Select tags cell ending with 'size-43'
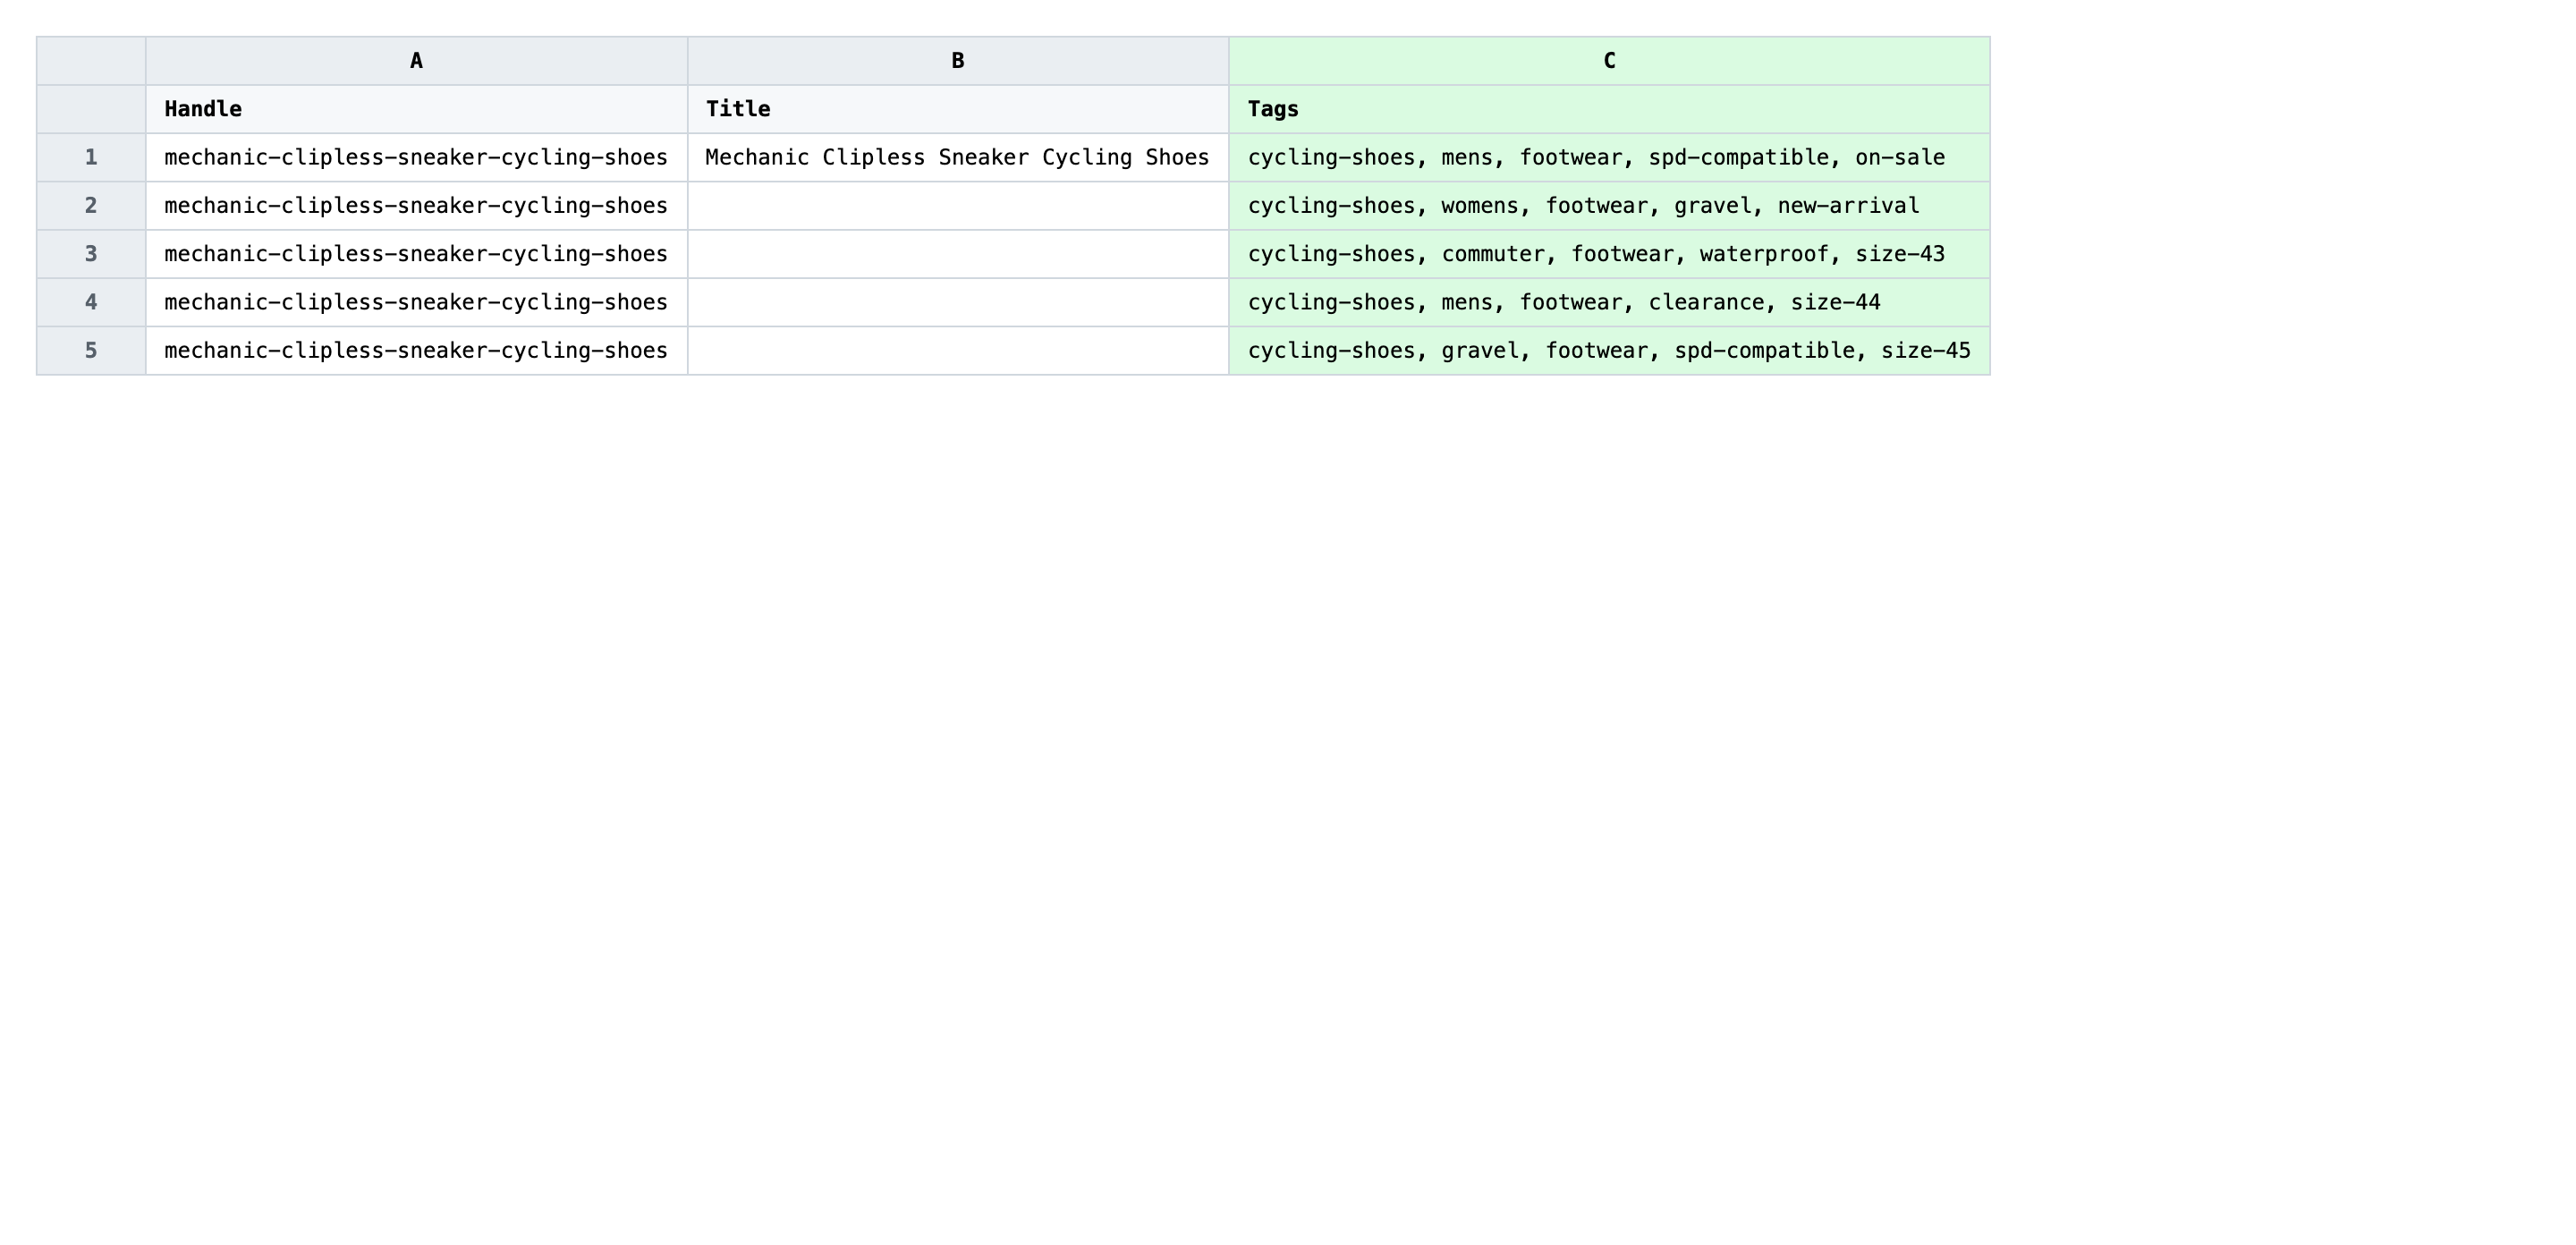This screenshot has width=2576, height=1245. (x=1609, y=254)
